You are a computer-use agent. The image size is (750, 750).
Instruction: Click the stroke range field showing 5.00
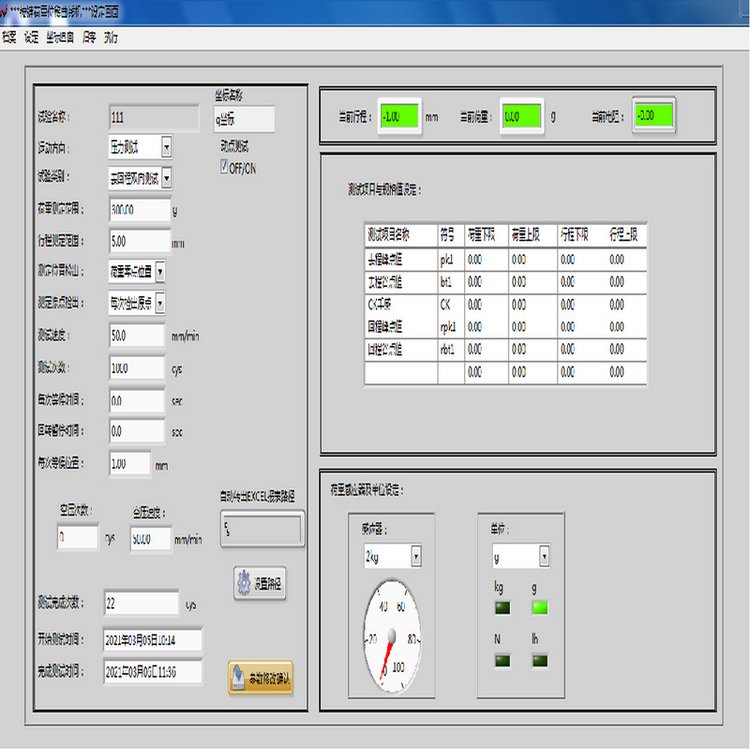click(x=140, y=241)
